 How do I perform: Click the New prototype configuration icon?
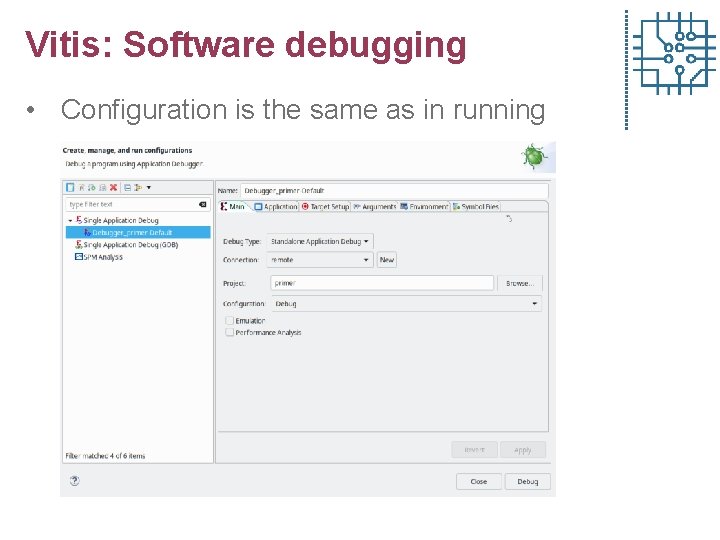click(x=82, y=187)
